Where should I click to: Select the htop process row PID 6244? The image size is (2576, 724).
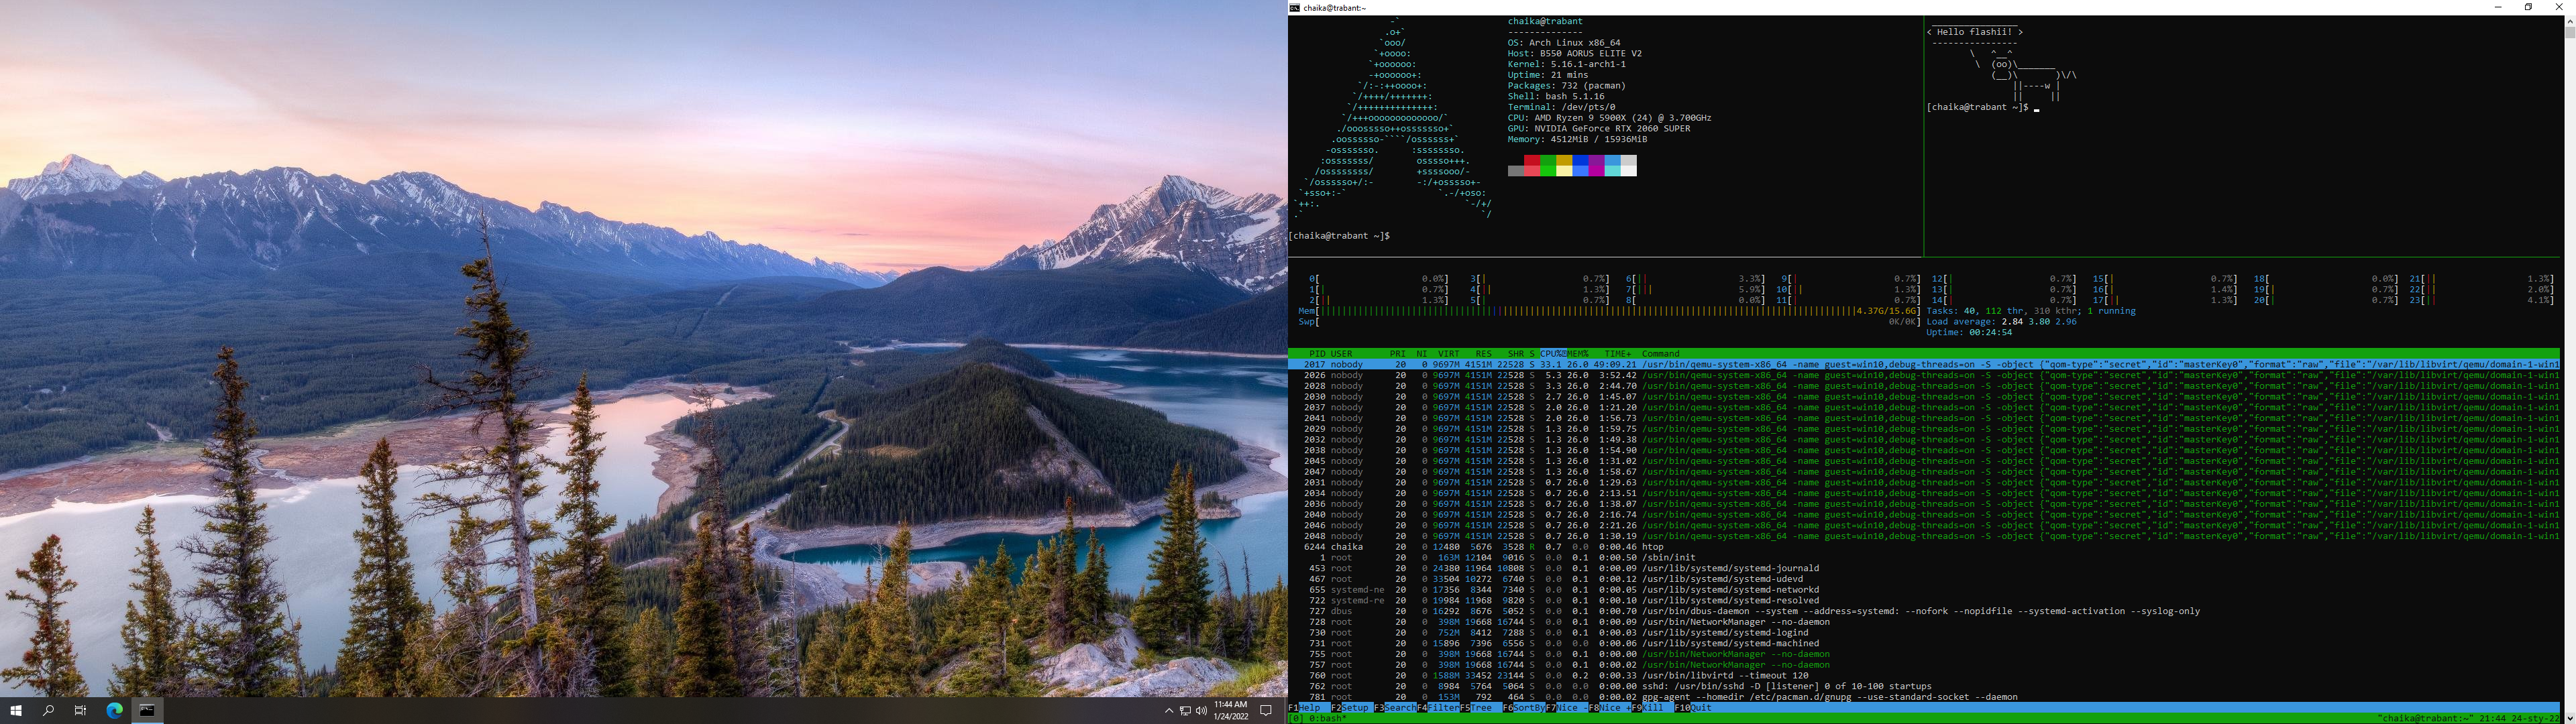(1924, 547)
